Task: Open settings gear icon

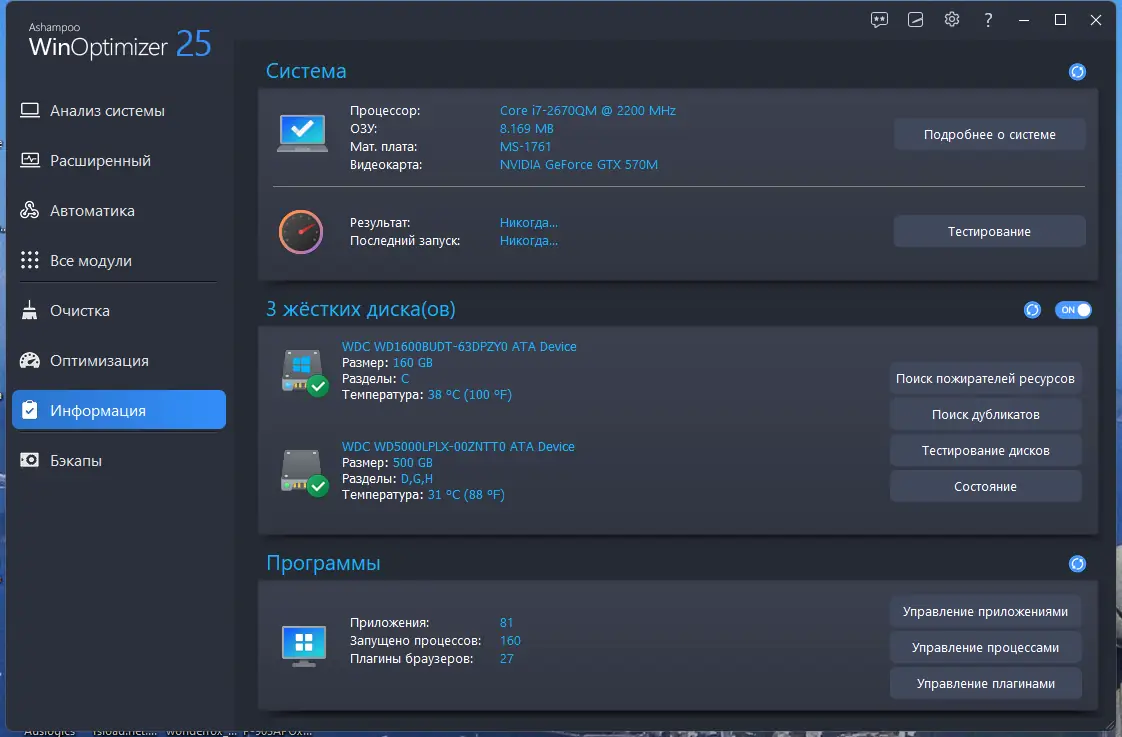Action: (952, 19)
